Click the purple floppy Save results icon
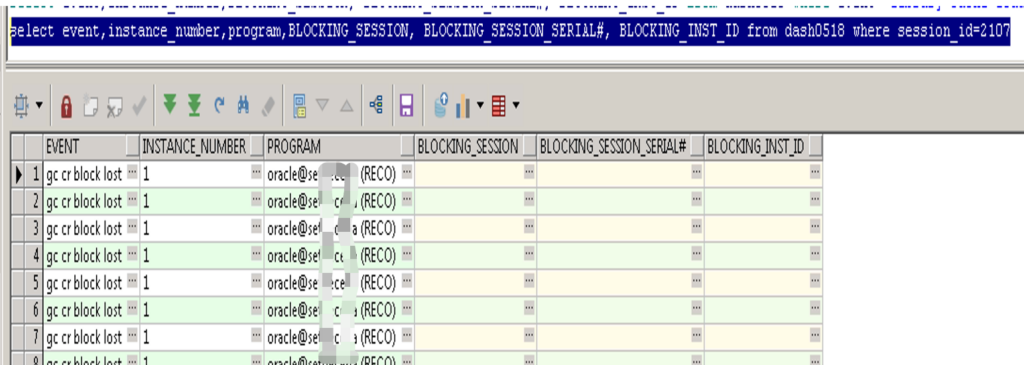 point(407,105)
